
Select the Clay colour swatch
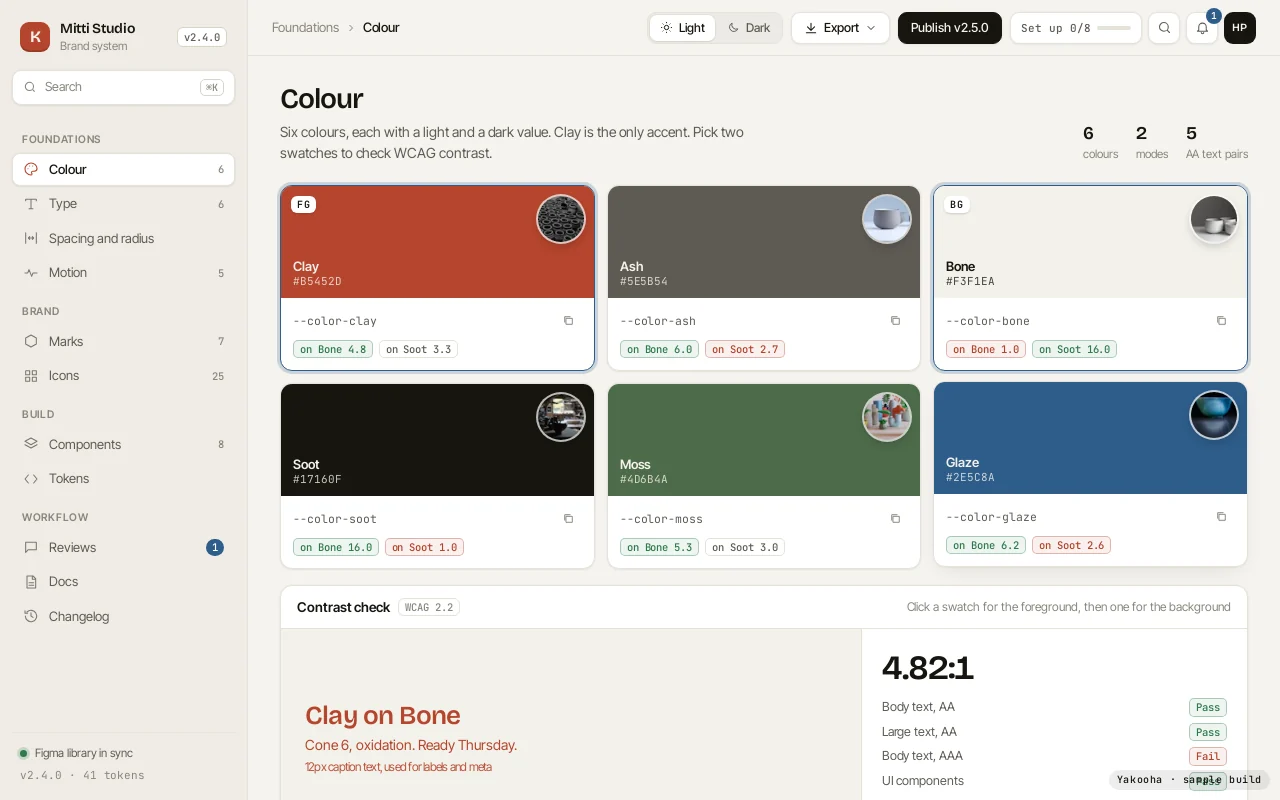[x=437, y=242]
